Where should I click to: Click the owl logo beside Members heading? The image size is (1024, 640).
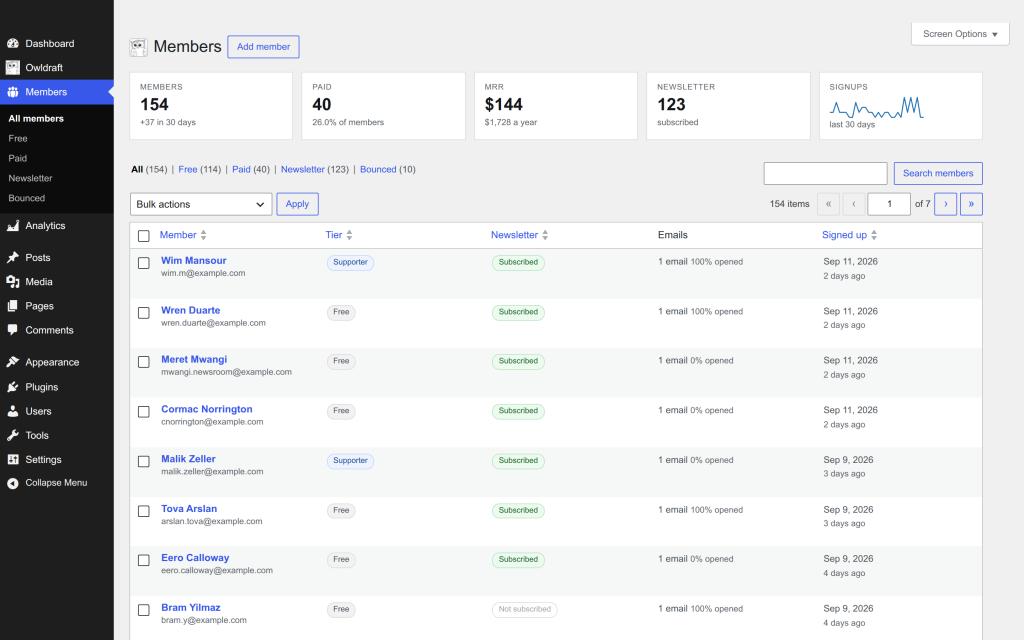click(138, 47)
